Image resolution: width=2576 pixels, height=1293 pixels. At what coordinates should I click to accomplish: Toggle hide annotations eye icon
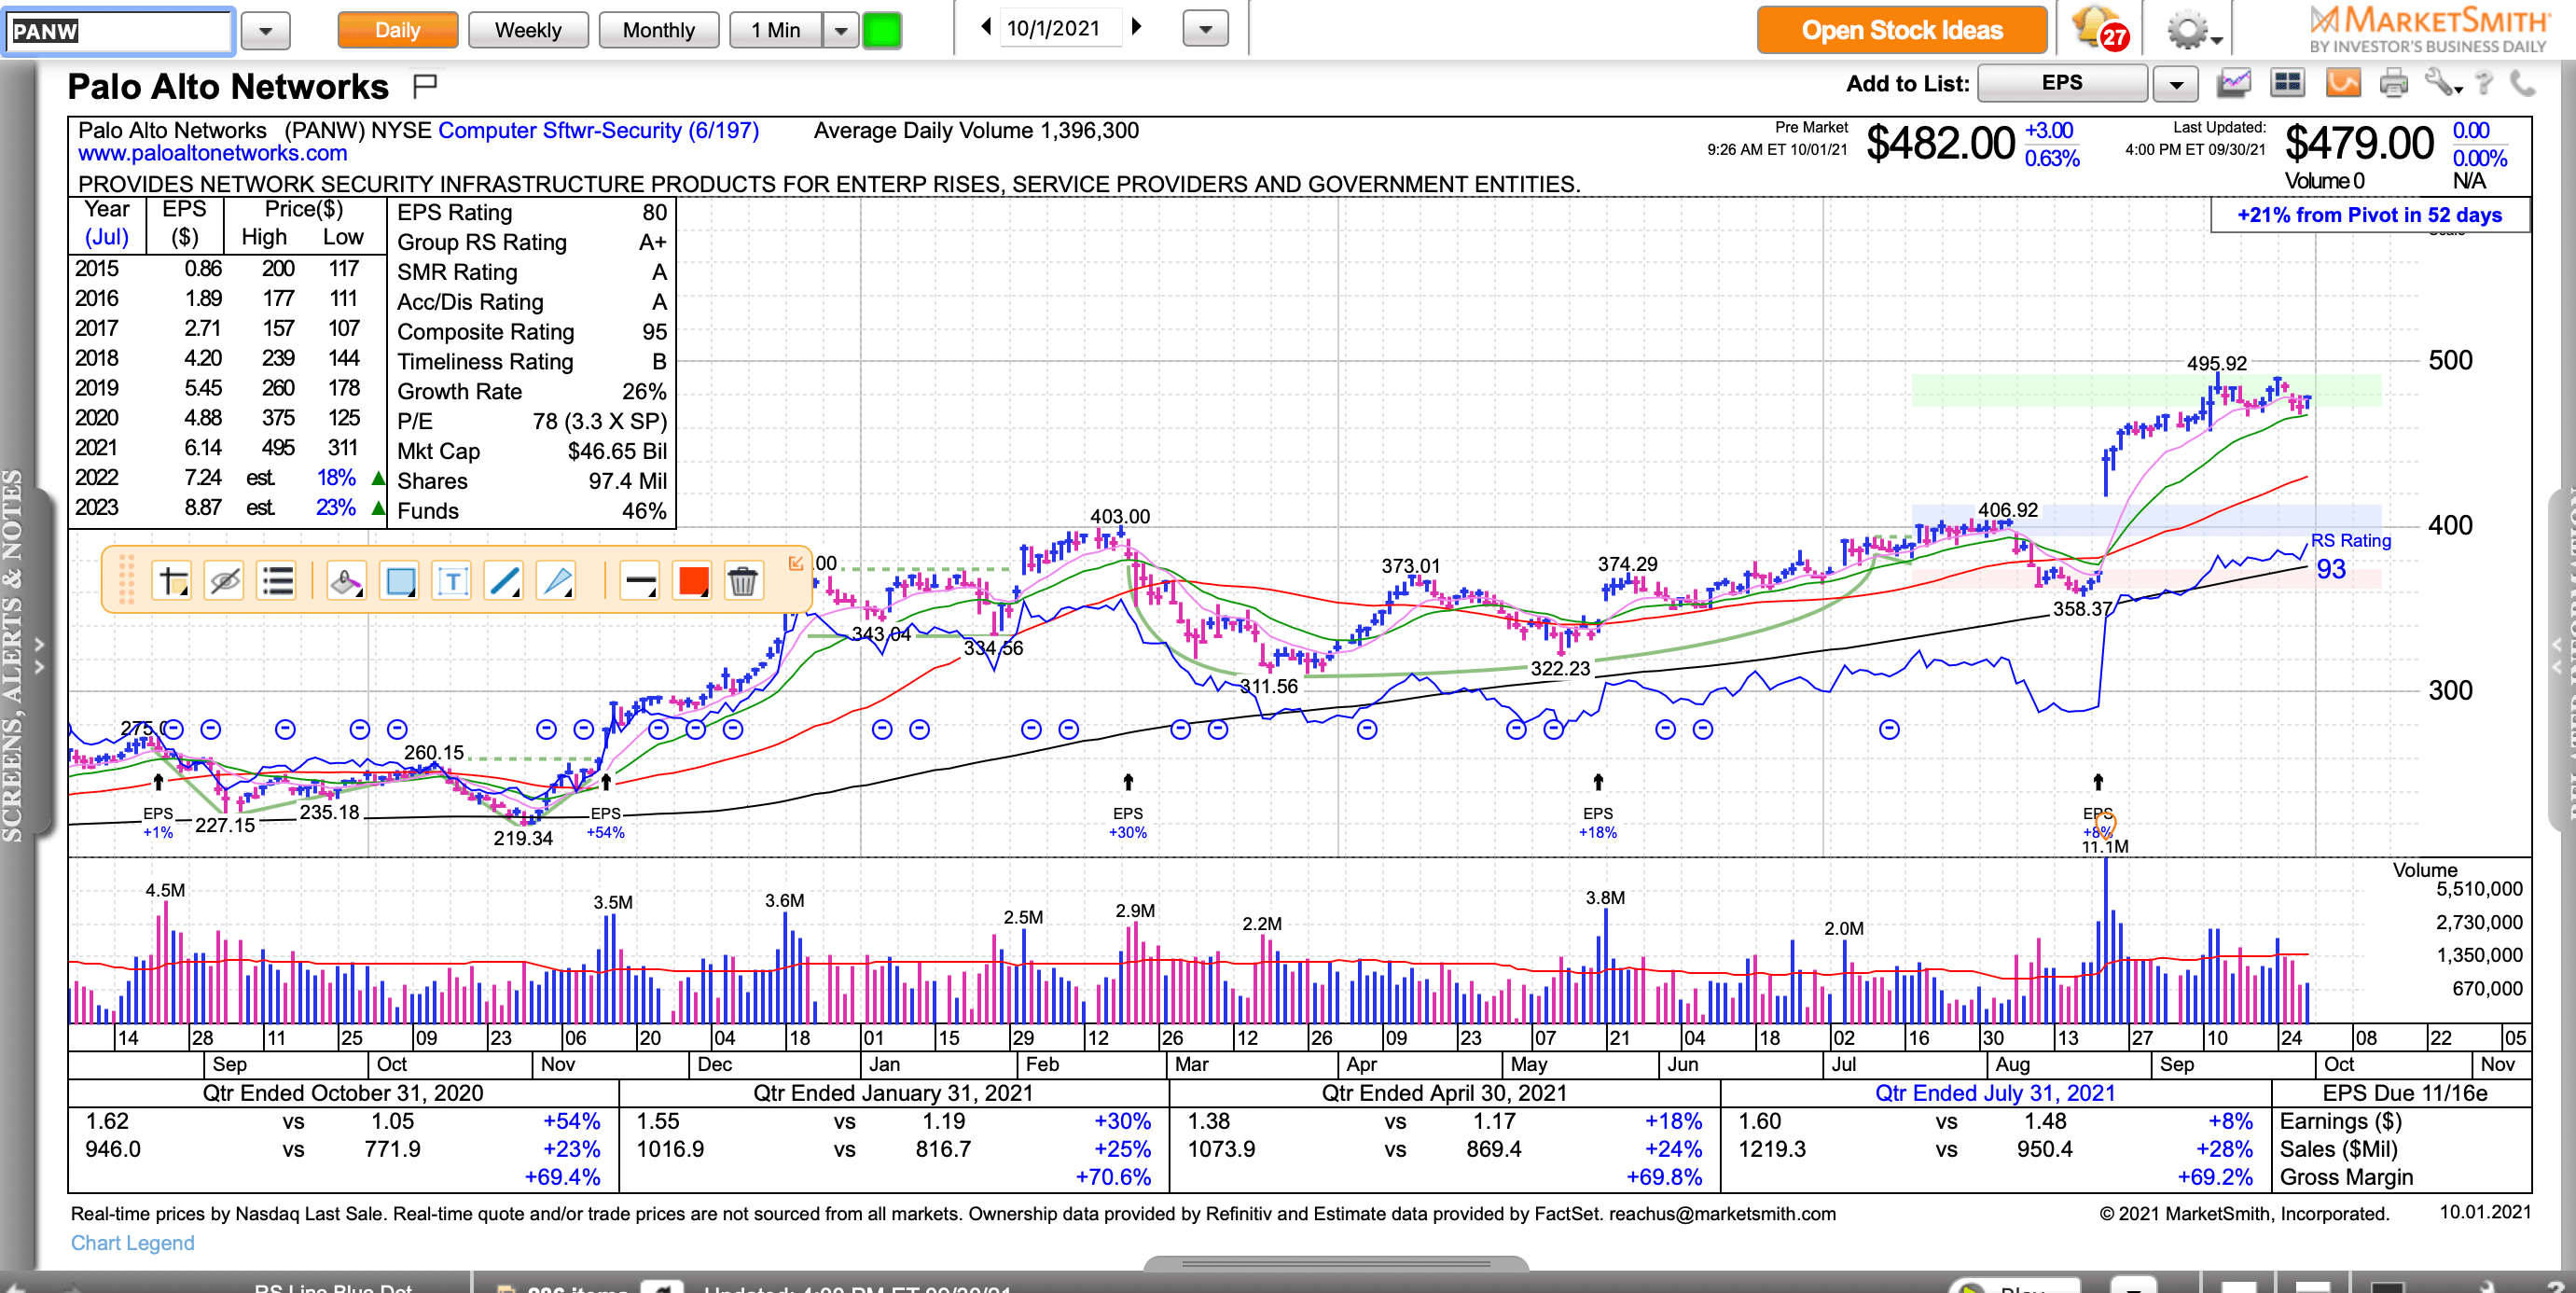click(x=224, y=581)
